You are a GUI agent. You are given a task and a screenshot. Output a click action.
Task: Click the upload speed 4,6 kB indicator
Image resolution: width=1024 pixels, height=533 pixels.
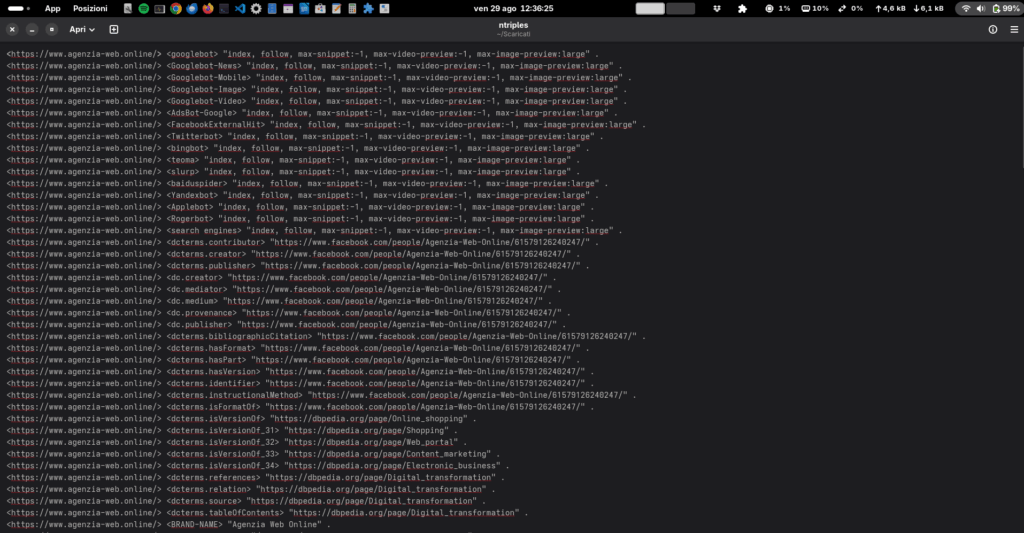point(890,8)
